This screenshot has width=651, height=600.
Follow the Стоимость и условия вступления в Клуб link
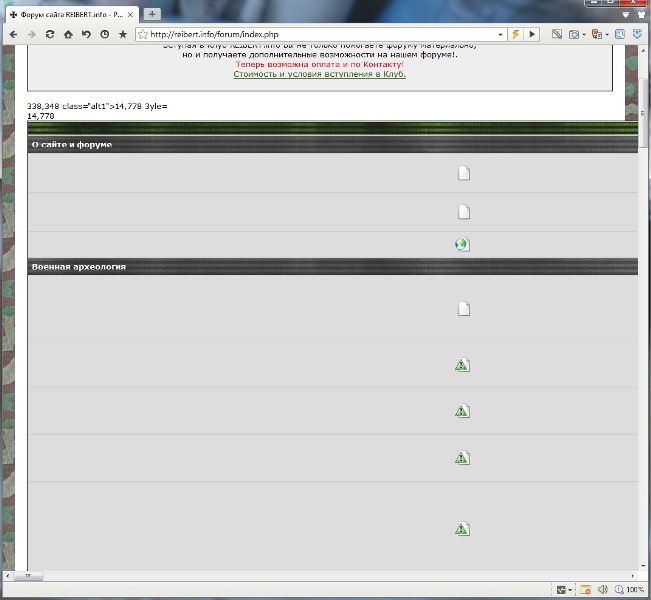[x=319, y=74]
